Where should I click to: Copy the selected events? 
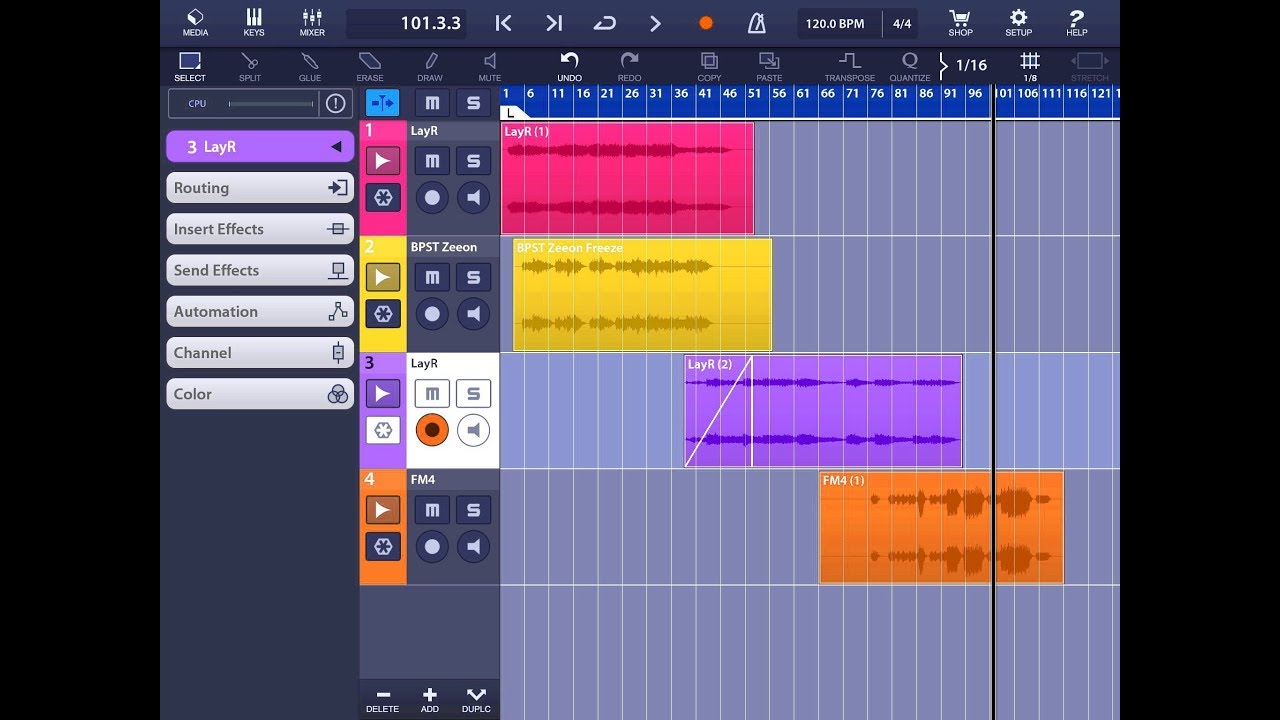[x=709, y=67]
